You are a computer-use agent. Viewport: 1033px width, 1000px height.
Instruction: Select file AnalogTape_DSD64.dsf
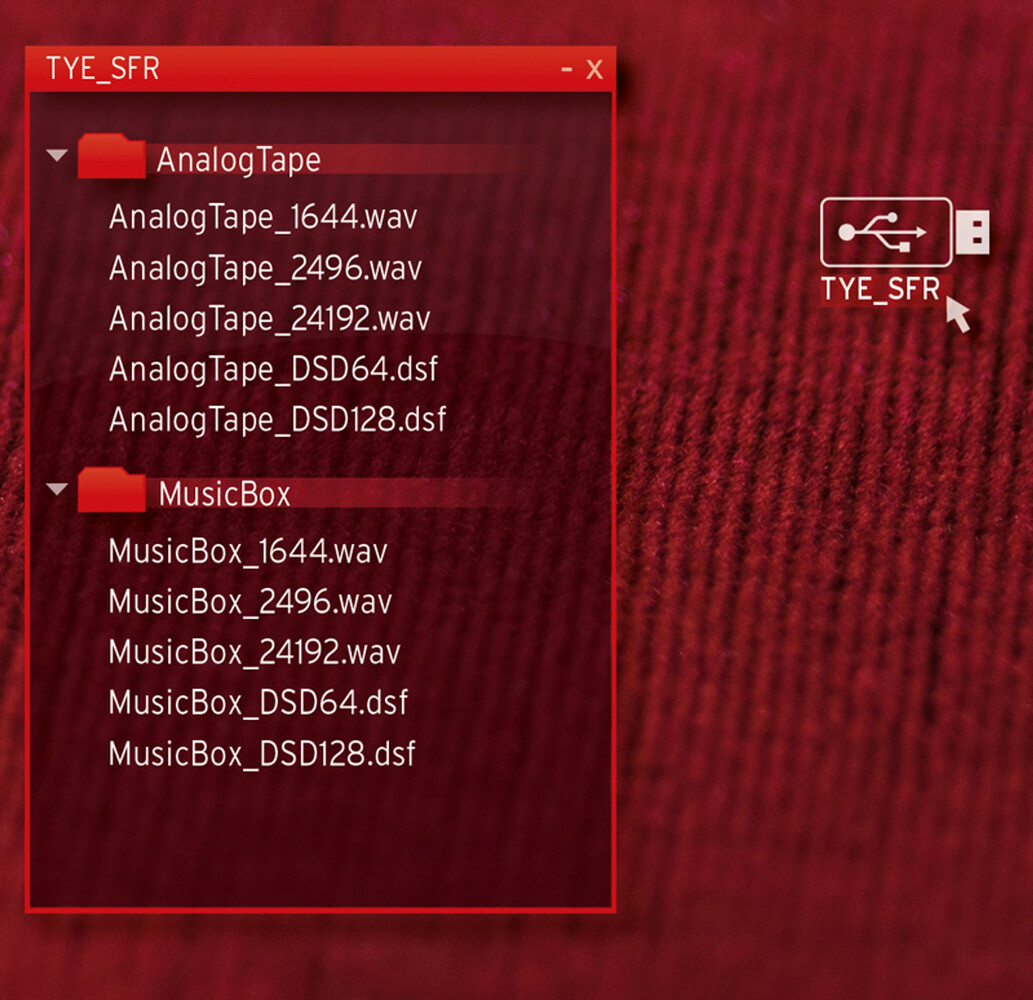[273, 369]
